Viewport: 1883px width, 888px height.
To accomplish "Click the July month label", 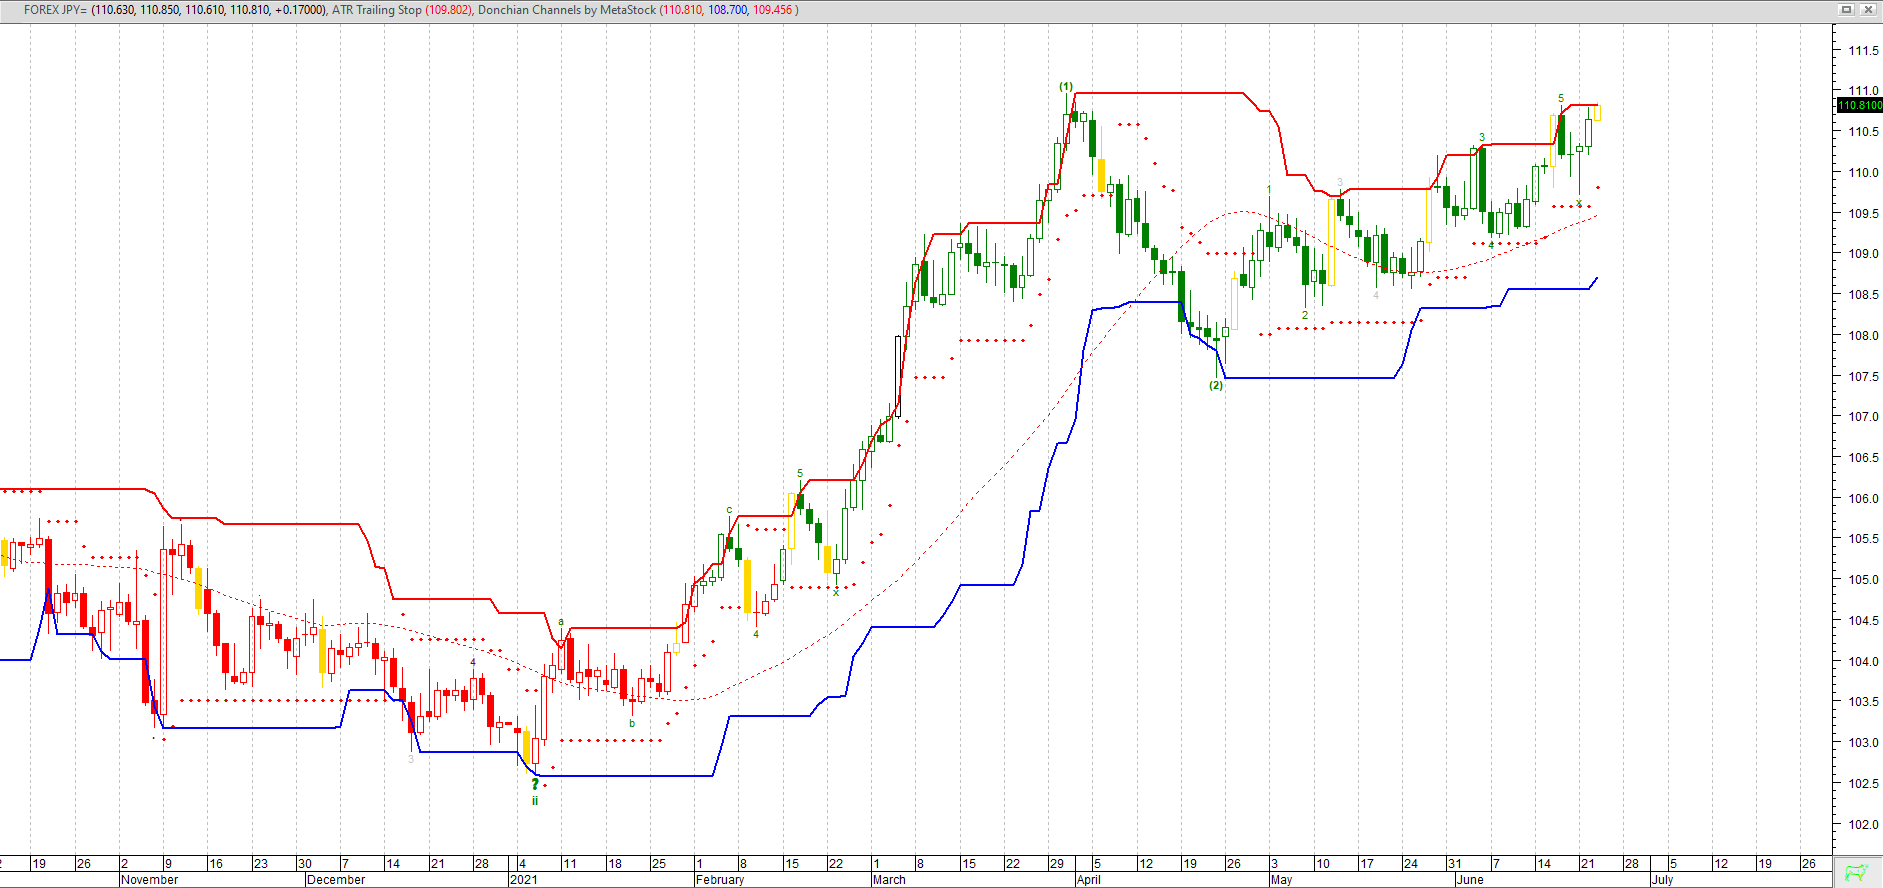I will click(1663, 880).
